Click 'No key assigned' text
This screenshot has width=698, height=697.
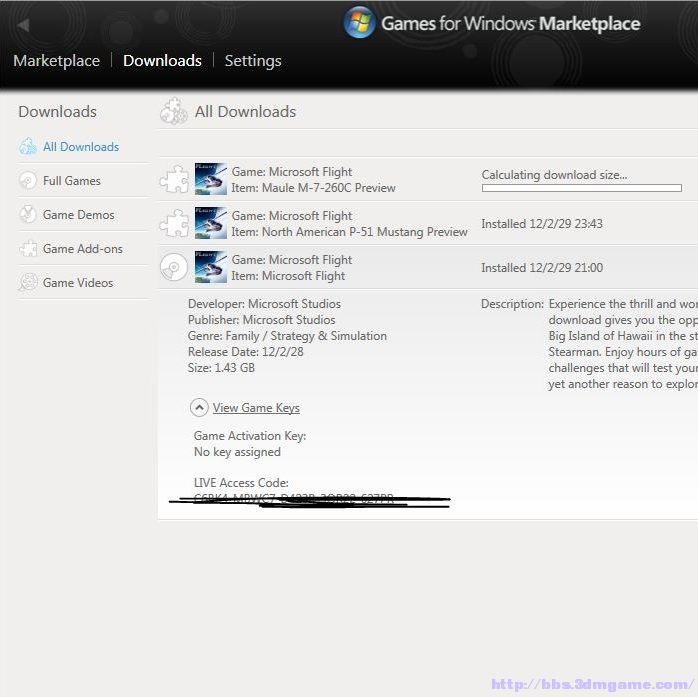click(237, 452)
